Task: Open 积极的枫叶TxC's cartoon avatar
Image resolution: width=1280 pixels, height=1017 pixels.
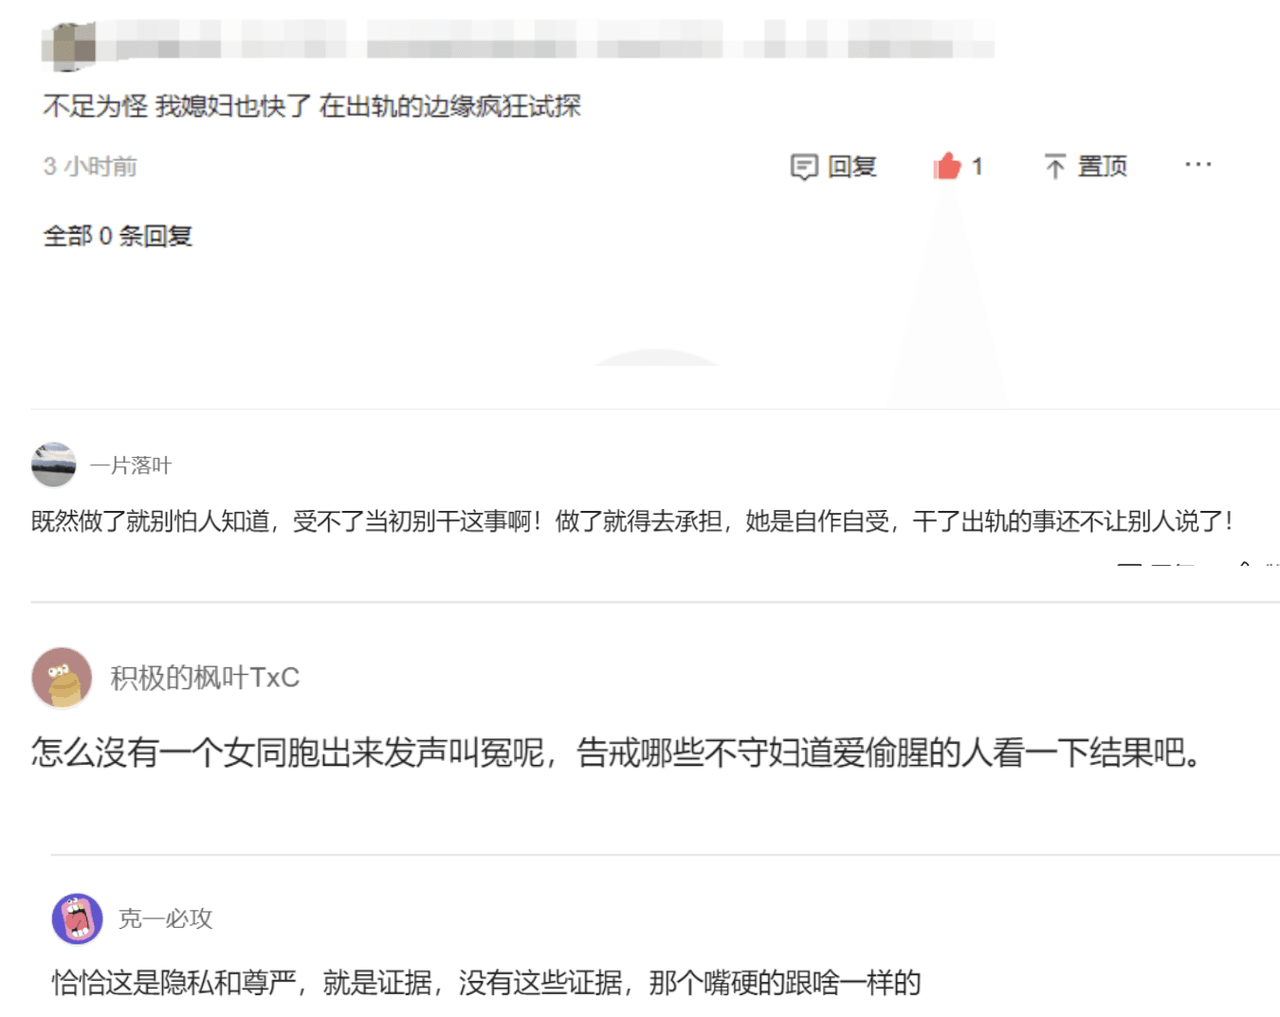Action: (62, 677)
